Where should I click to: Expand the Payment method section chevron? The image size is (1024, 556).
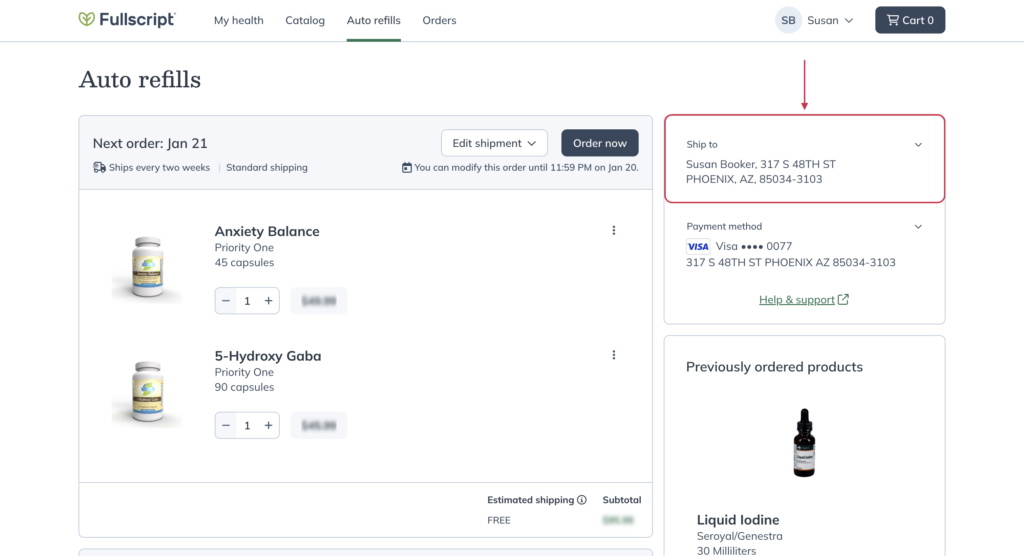pyautogui.click(x=918, y=227)
